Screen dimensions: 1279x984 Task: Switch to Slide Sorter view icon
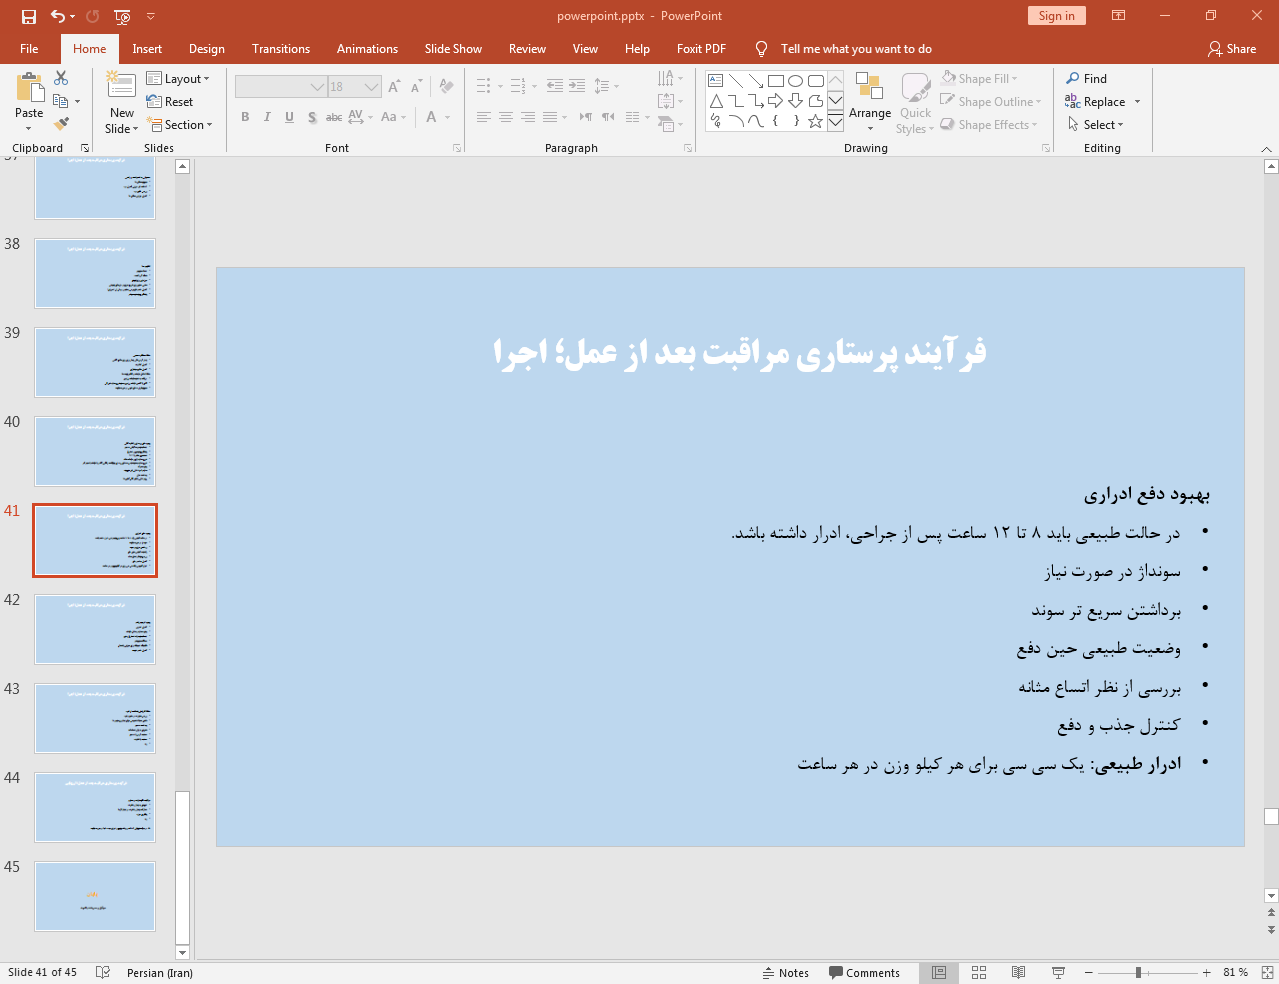point(979,972)
